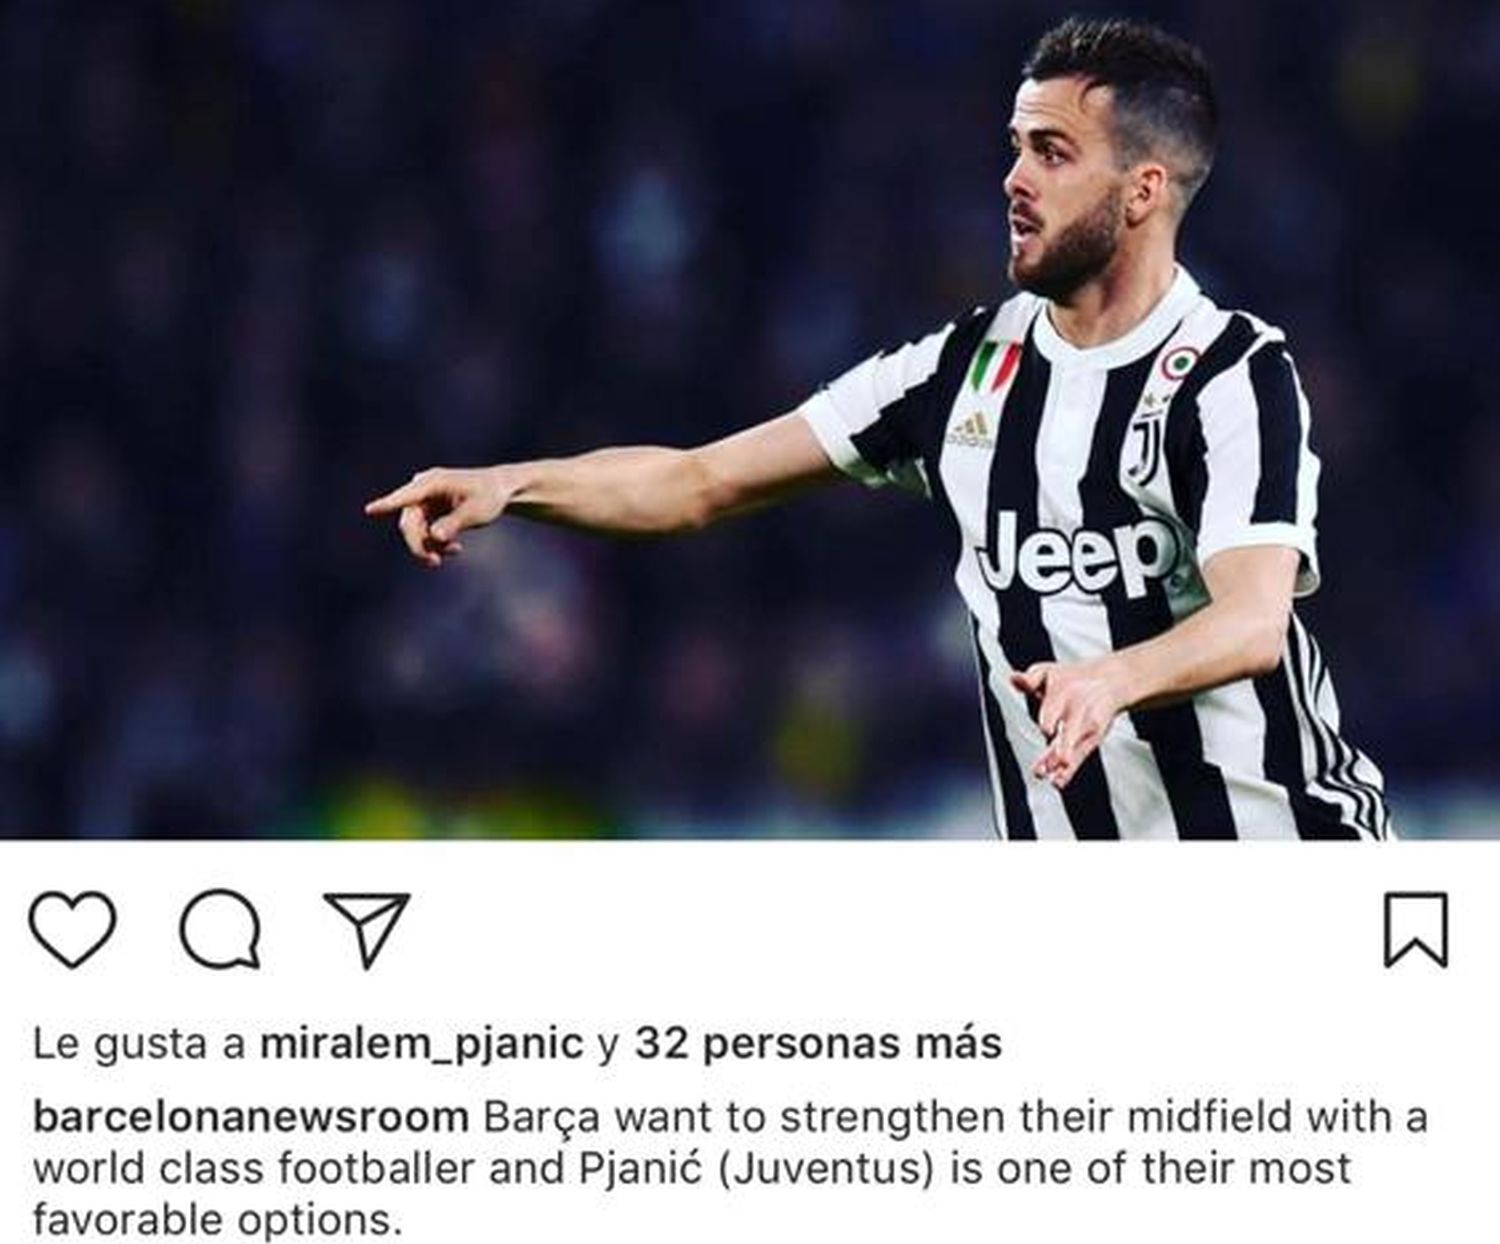Like the post with the heart icon
The image size is (1500, 1244).
pos(72,930)
